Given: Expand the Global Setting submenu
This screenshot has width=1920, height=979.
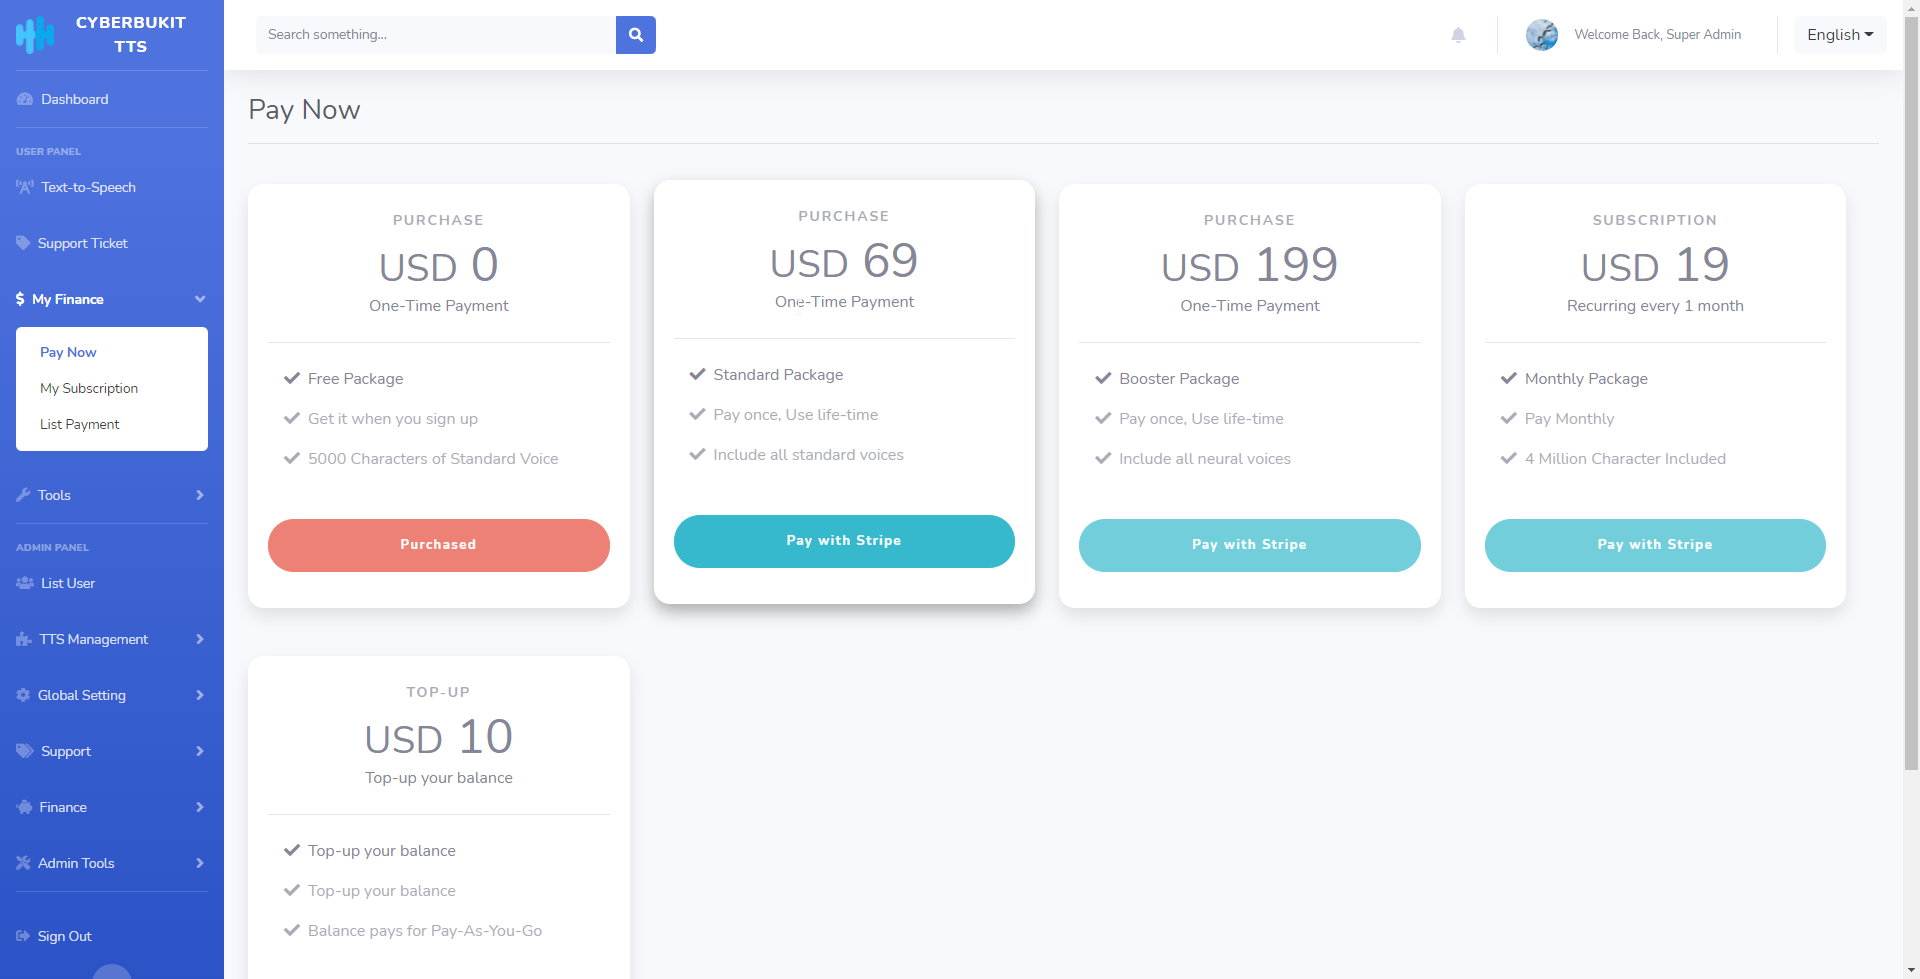Looking at the screenshot, I should pos(200,695).
